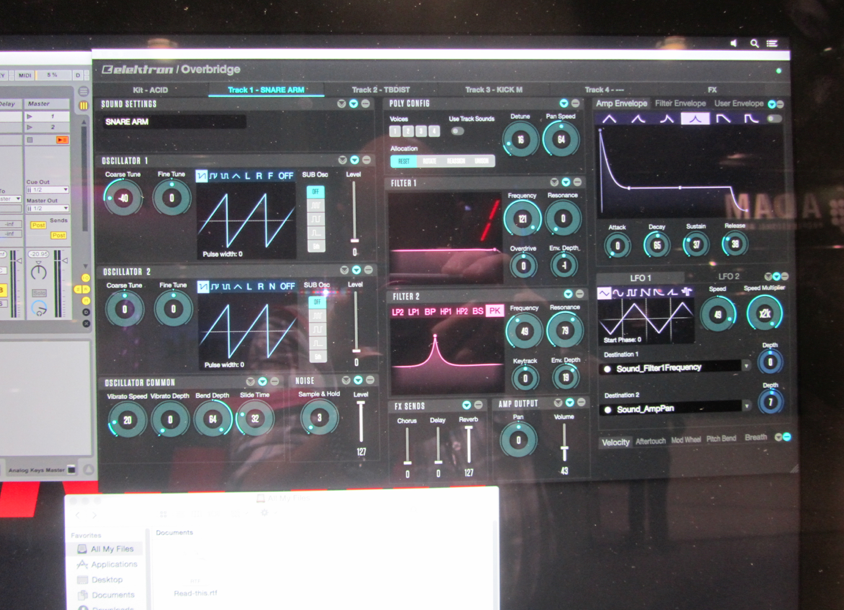Click the SNARE ARM sound name field
844x610 pixels.
174,122
